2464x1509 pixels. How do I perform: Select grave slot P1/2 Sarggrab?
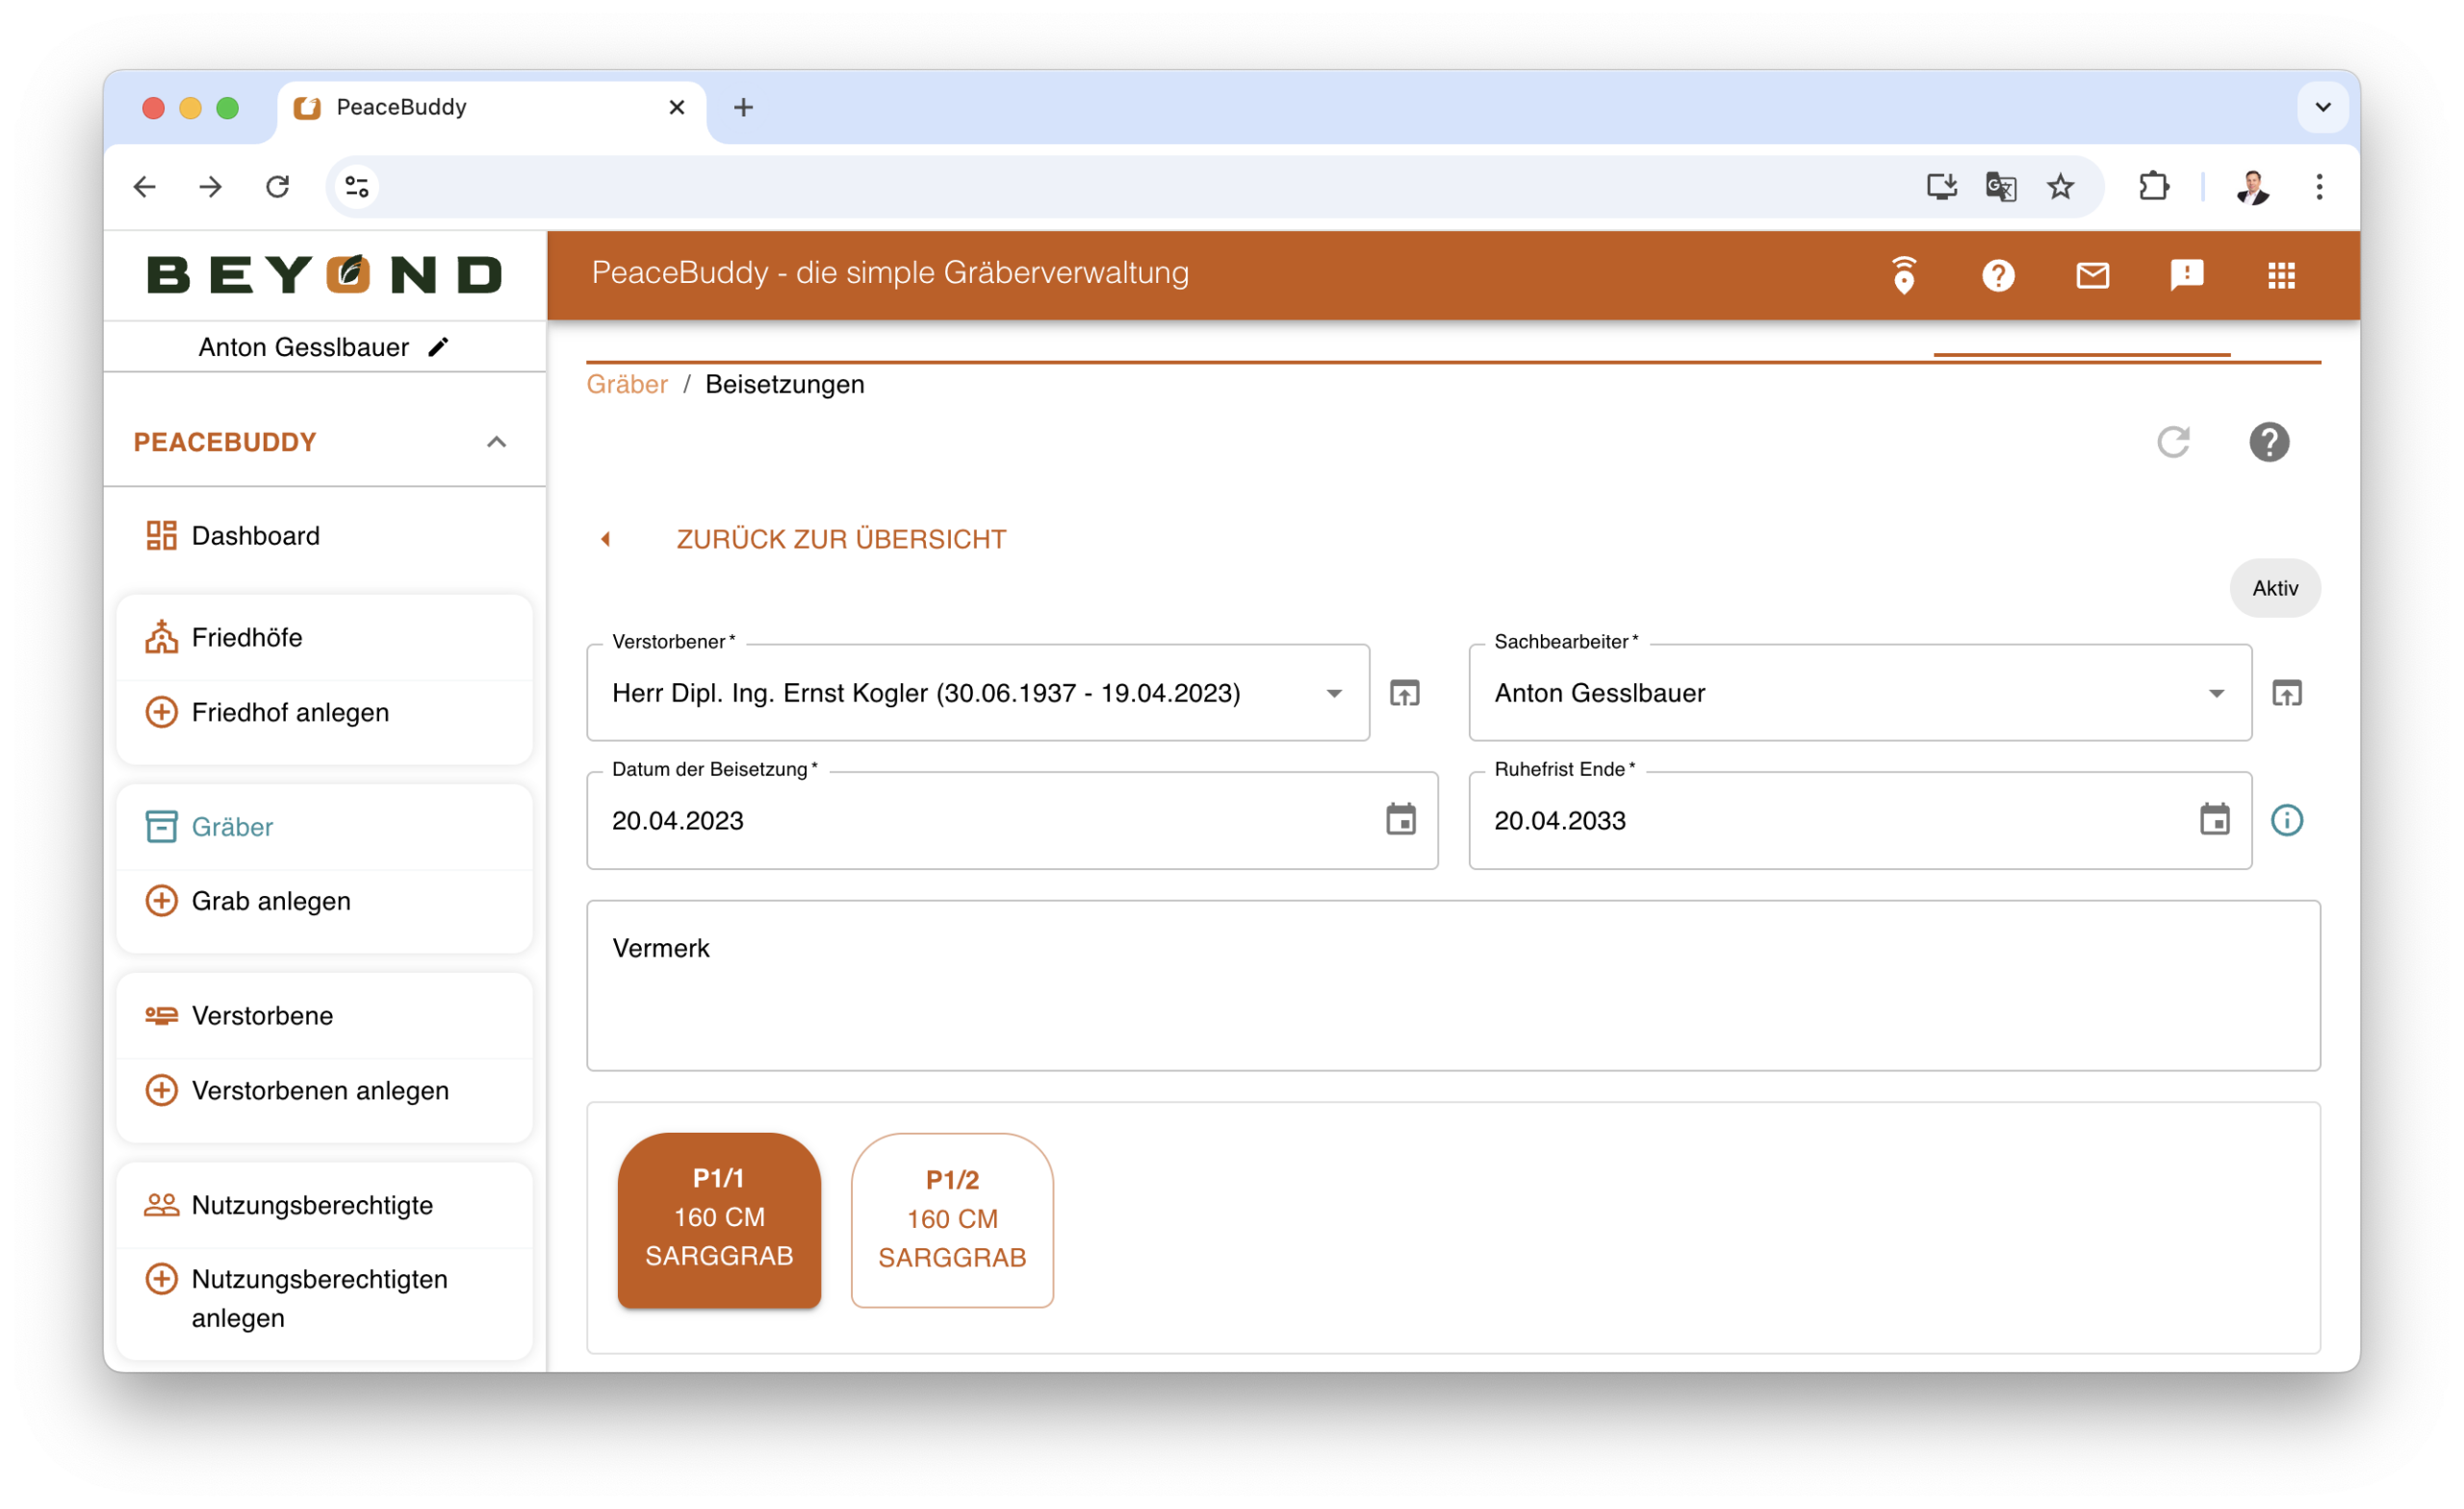(x=952, y=1220)
